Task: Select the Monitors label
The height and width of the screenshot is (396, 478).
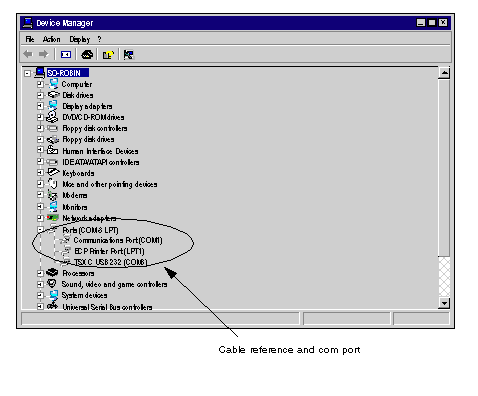Action: coord(75,207)
